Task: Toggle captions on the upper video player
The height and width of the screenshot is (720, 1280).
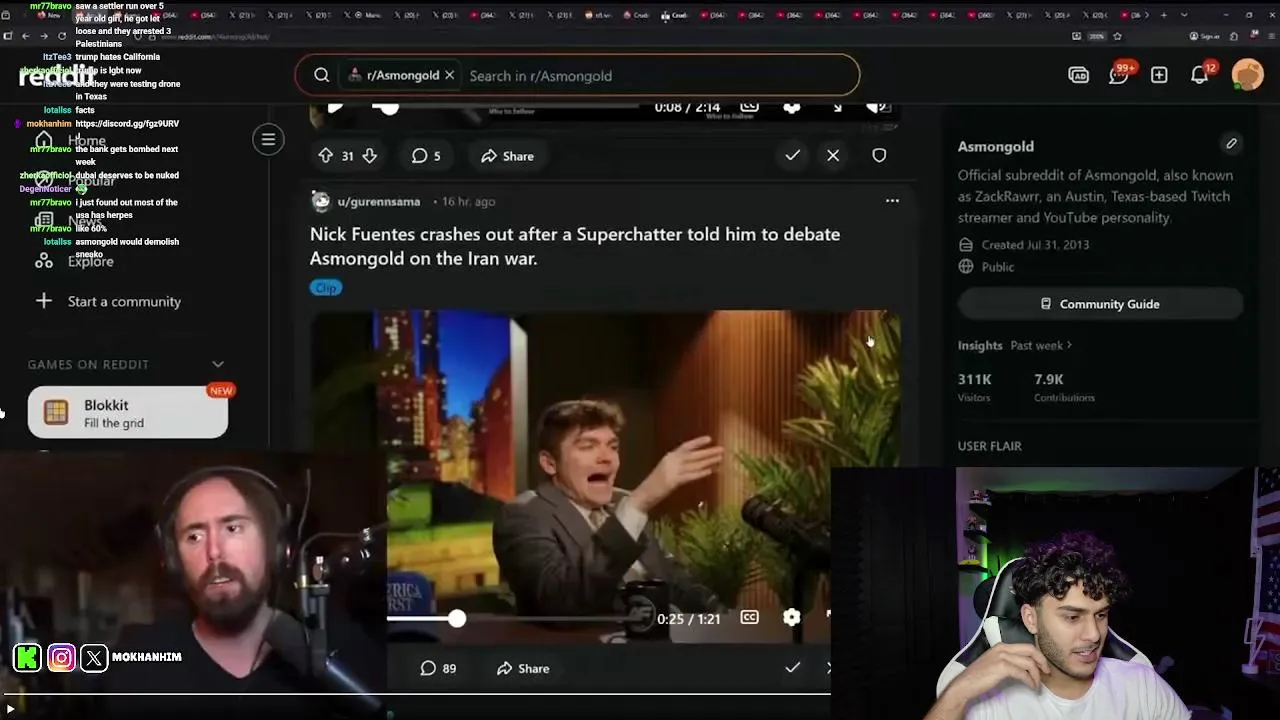Action: (749, 107)
